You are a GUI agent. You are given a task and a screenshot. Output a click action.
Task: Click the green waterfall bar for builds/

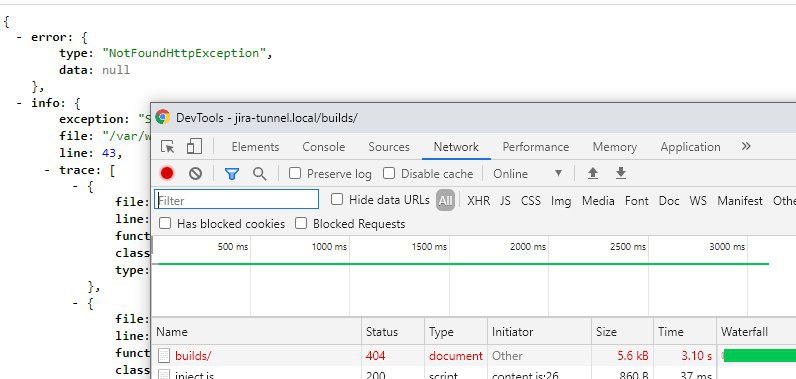pos(759,355)
